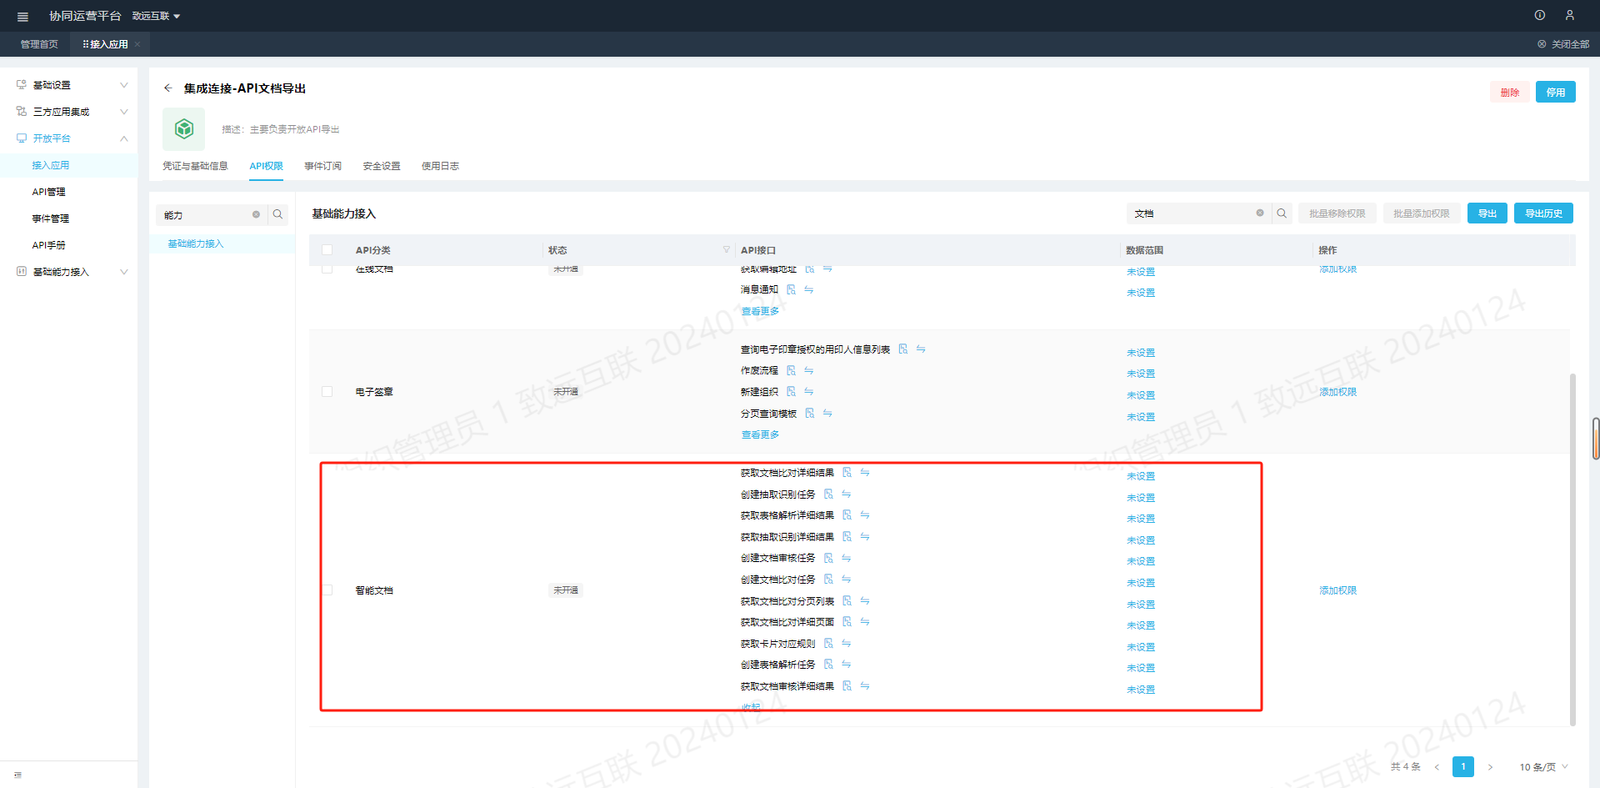Click 关闭全部 to close all tabs

pos(1564,44)
